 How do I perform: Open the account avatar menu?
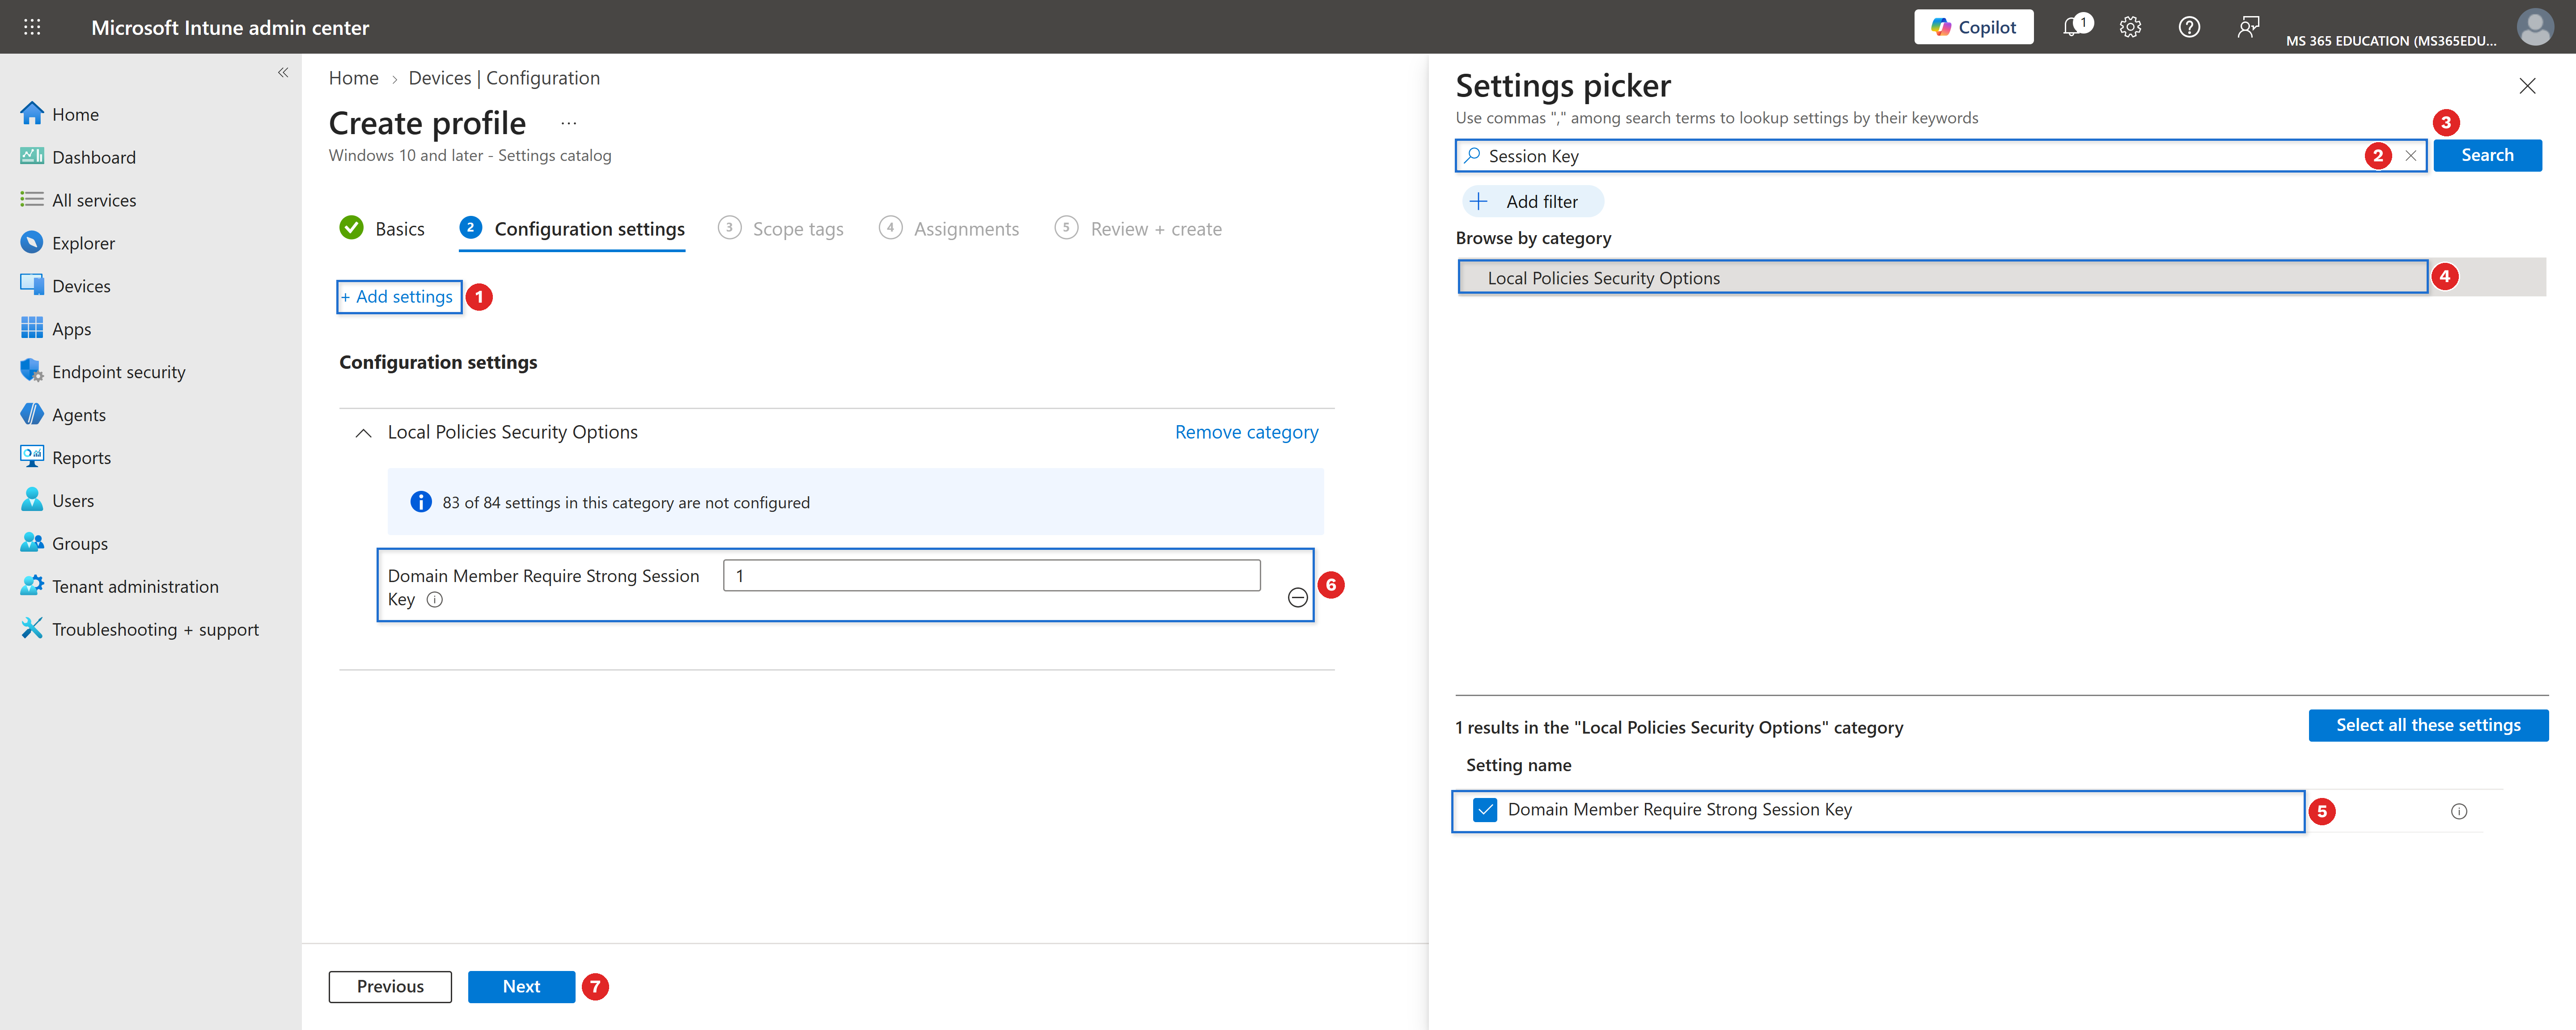click(x=2535, y=27)
